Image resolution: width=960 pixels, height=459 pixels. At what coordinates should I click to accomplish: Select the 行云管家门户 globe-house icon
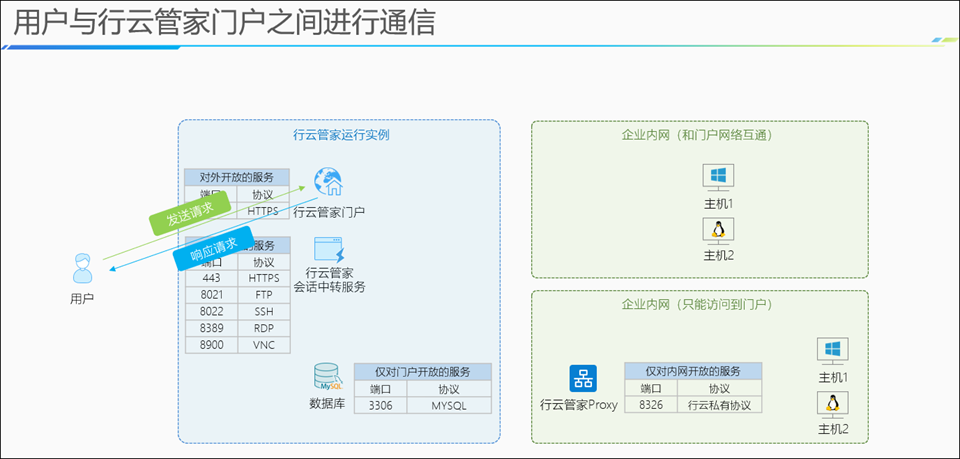click(328, 182)
